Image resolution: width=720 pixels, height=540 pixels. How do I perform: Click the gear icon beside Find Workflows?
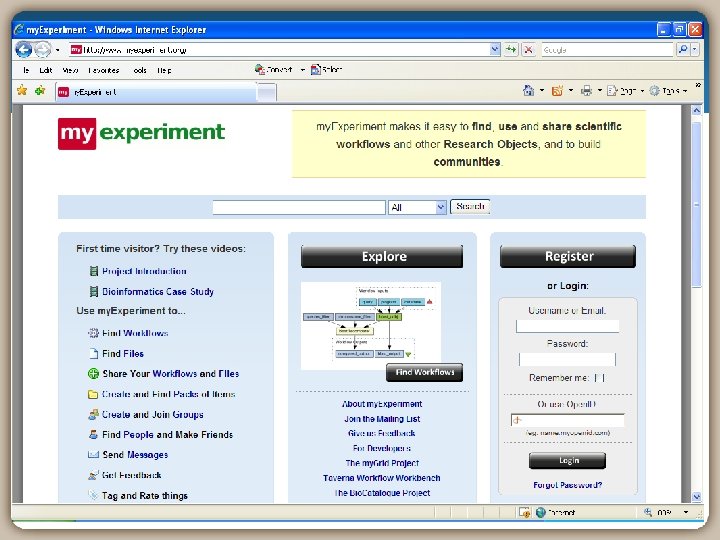(93, 333)
